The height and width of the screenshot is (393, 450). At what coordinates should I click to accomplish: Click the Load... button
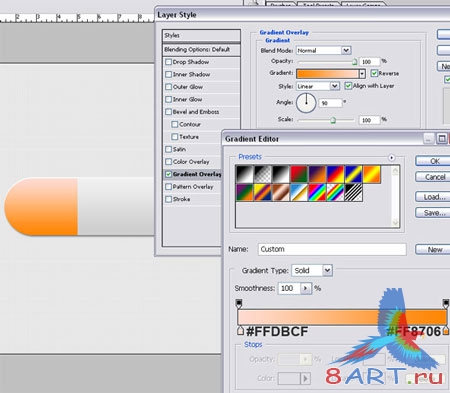coord(433,197)
